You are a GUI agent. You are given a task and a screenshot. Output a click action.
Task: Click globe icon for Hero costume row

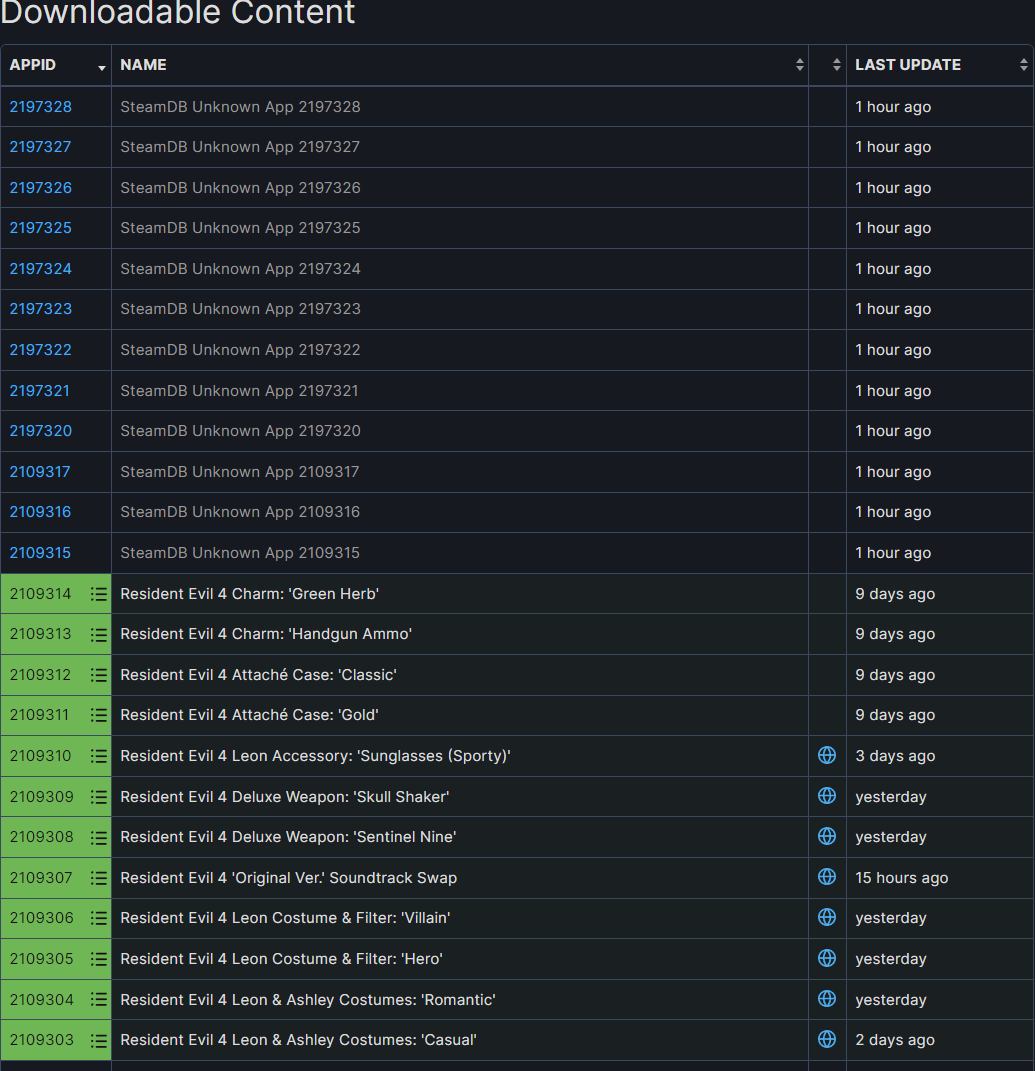click(827, 958)
